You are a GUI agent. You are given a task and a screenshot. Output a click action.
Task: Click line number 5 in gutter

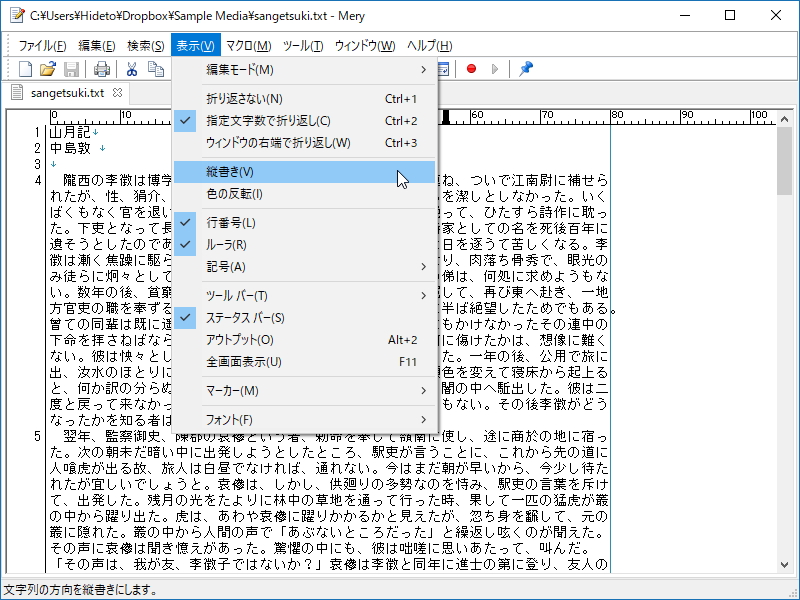(37, 436)
